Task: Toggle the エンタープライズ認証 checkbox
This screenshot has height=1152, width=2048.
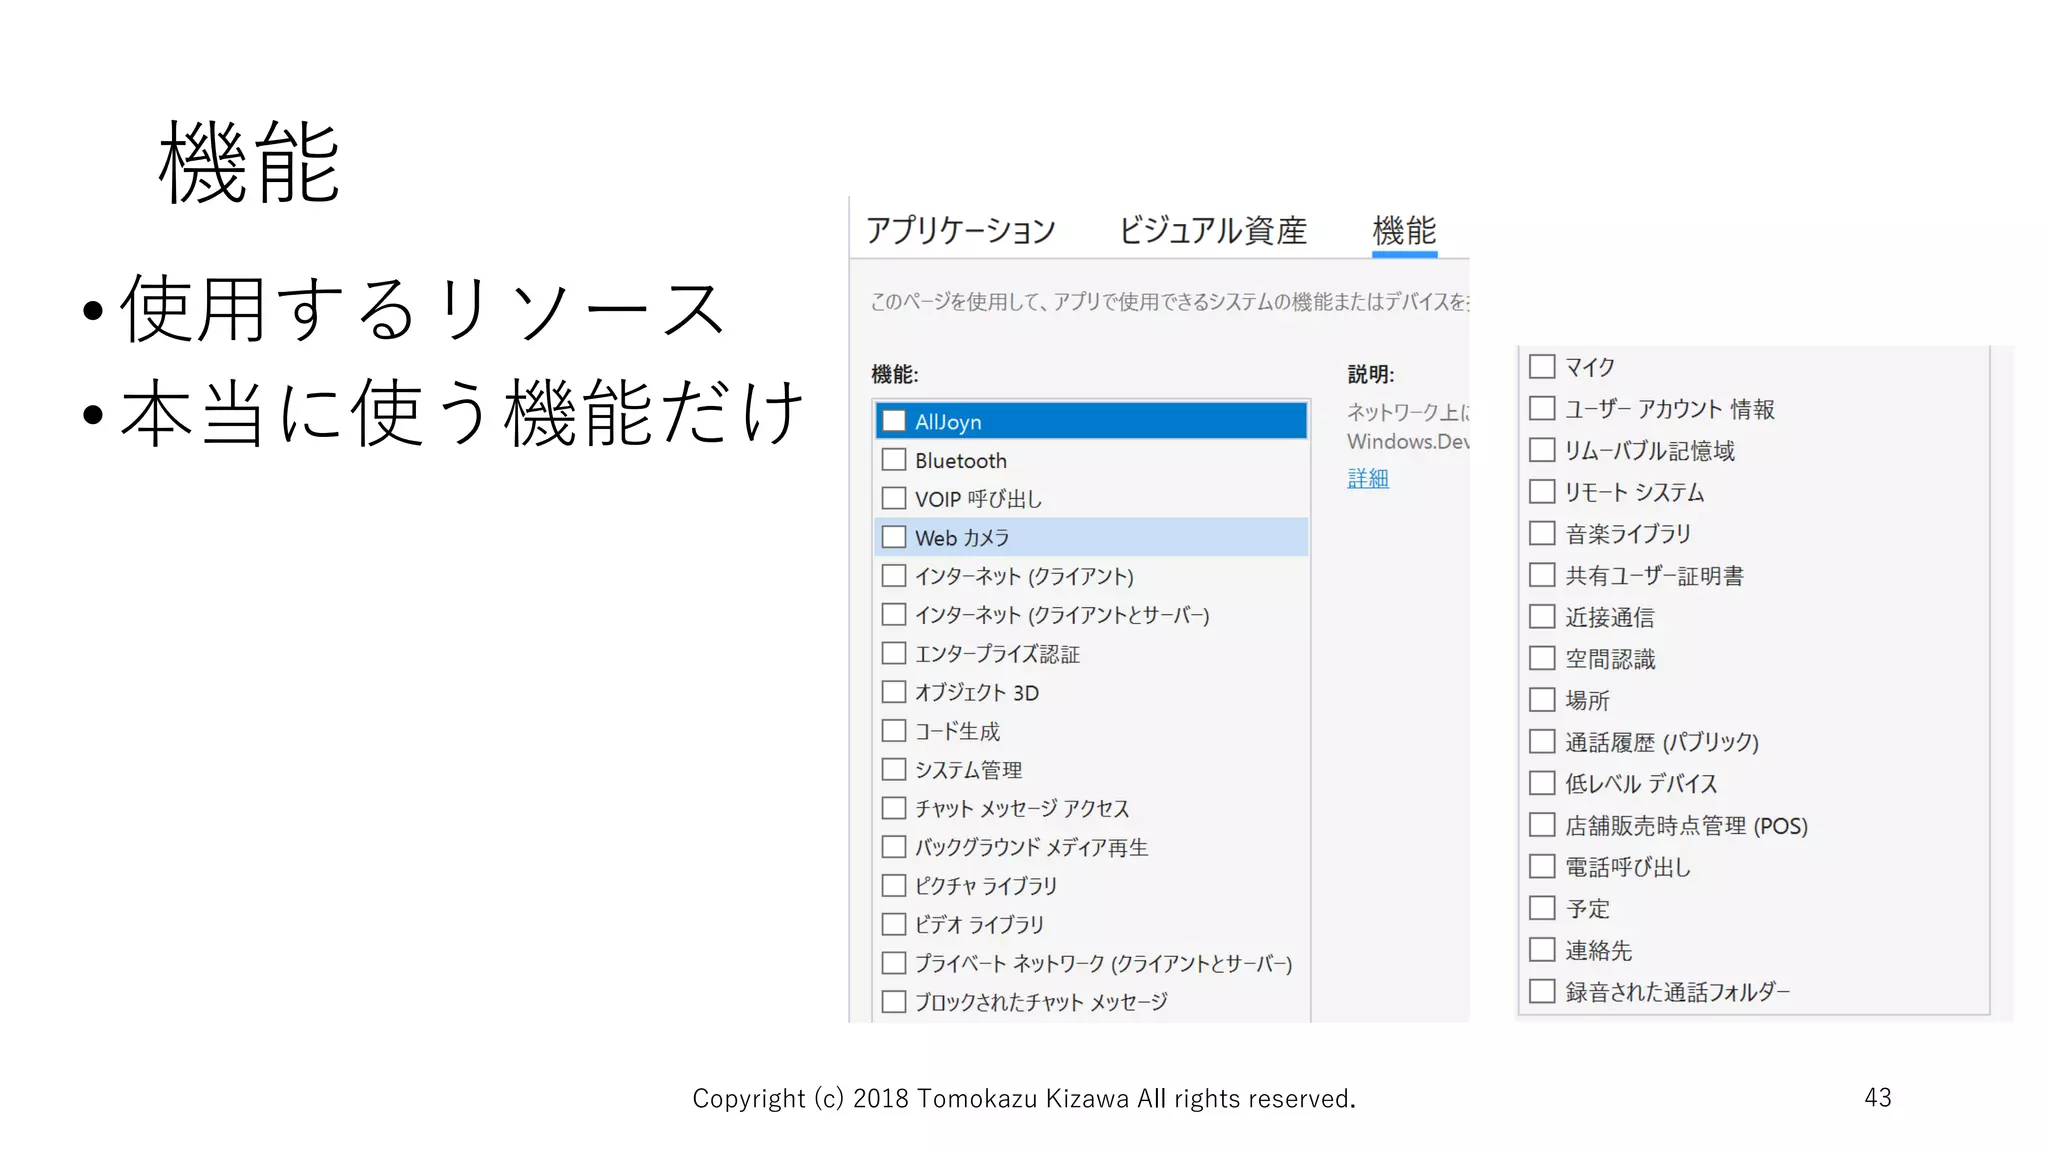Action: (x=894, y=653)
